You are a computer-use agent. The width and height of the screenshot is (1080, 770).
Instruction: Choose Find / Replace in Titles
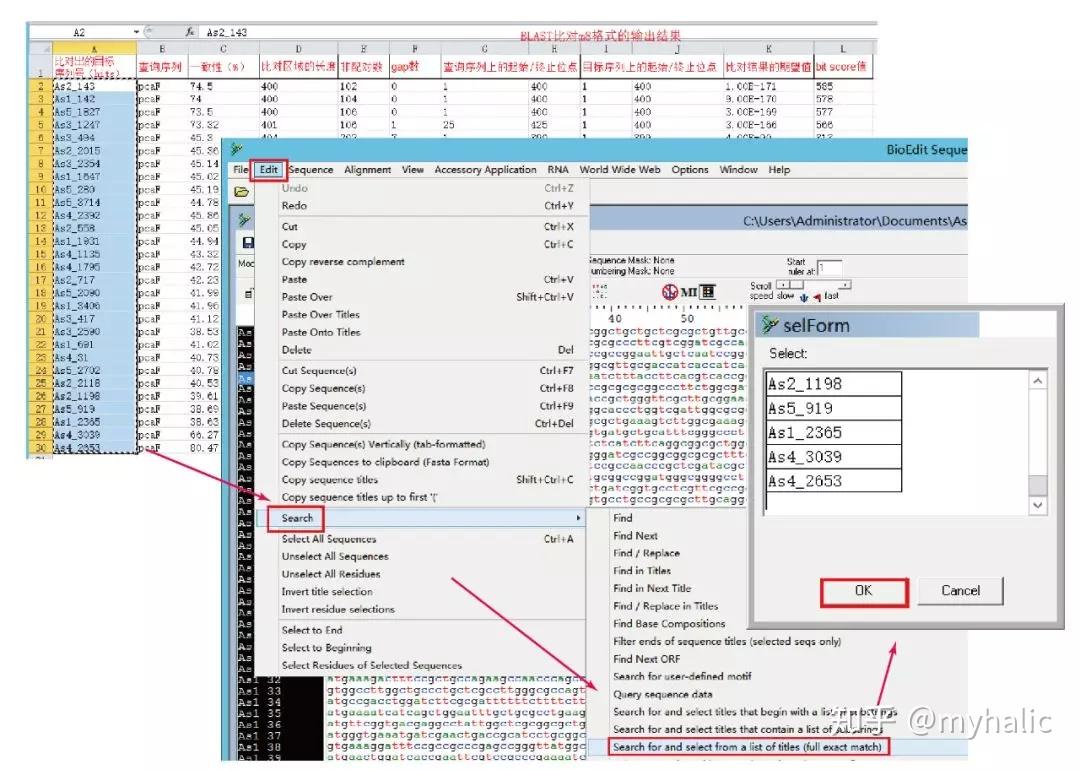click(x=665, y=606)
